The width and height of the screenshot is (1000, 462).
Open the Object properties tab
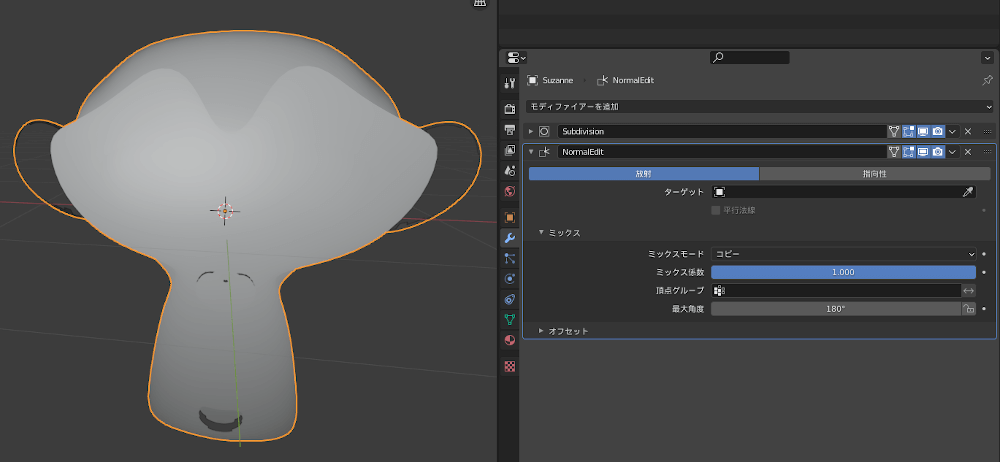[509, 217]
